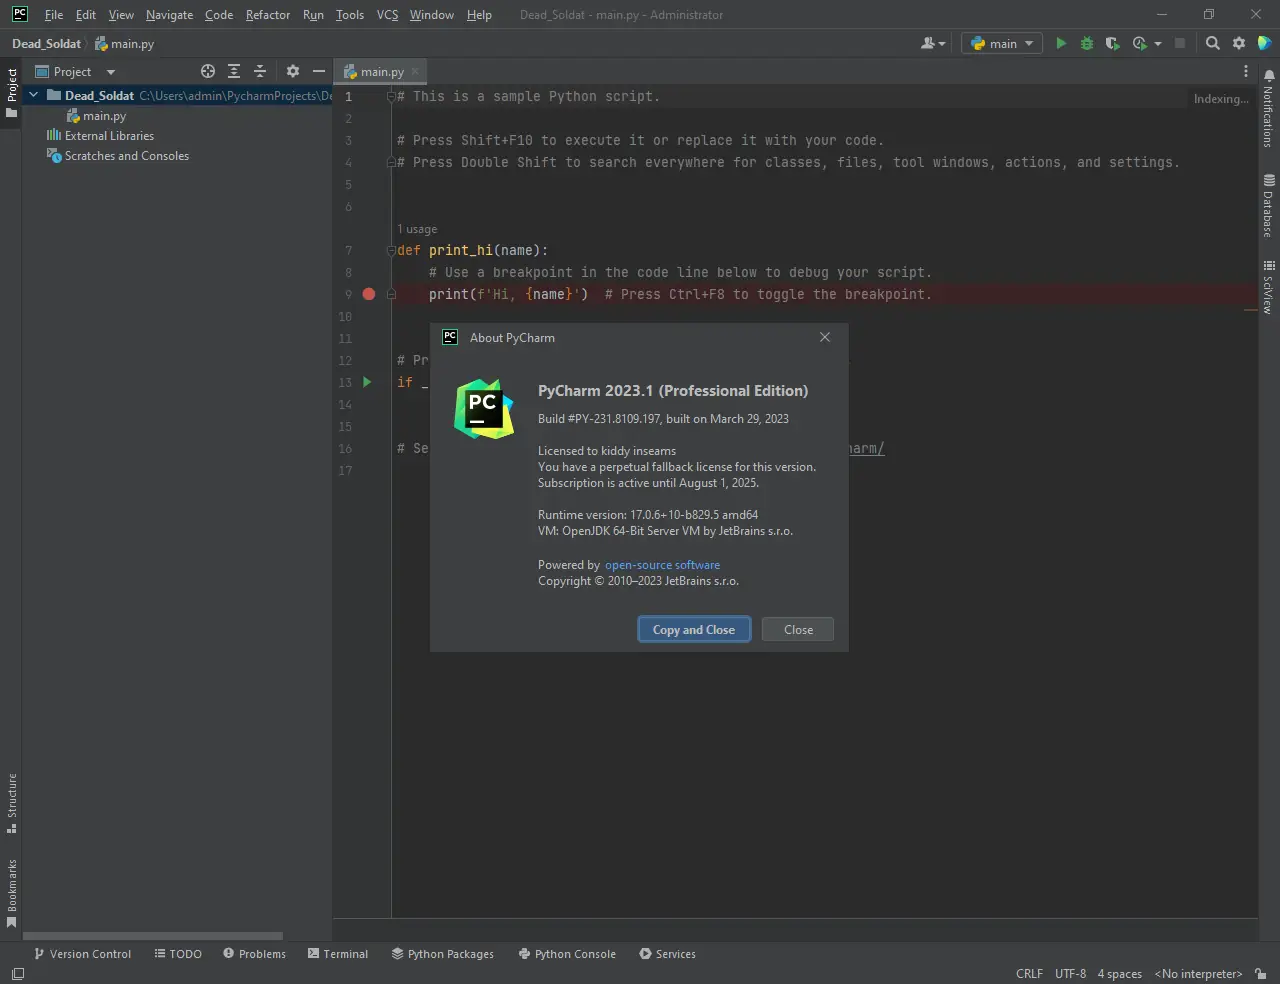Run script via gutter arrow on line 13
The height and width of the screenshot is (984, 1280).
point(367,382)
